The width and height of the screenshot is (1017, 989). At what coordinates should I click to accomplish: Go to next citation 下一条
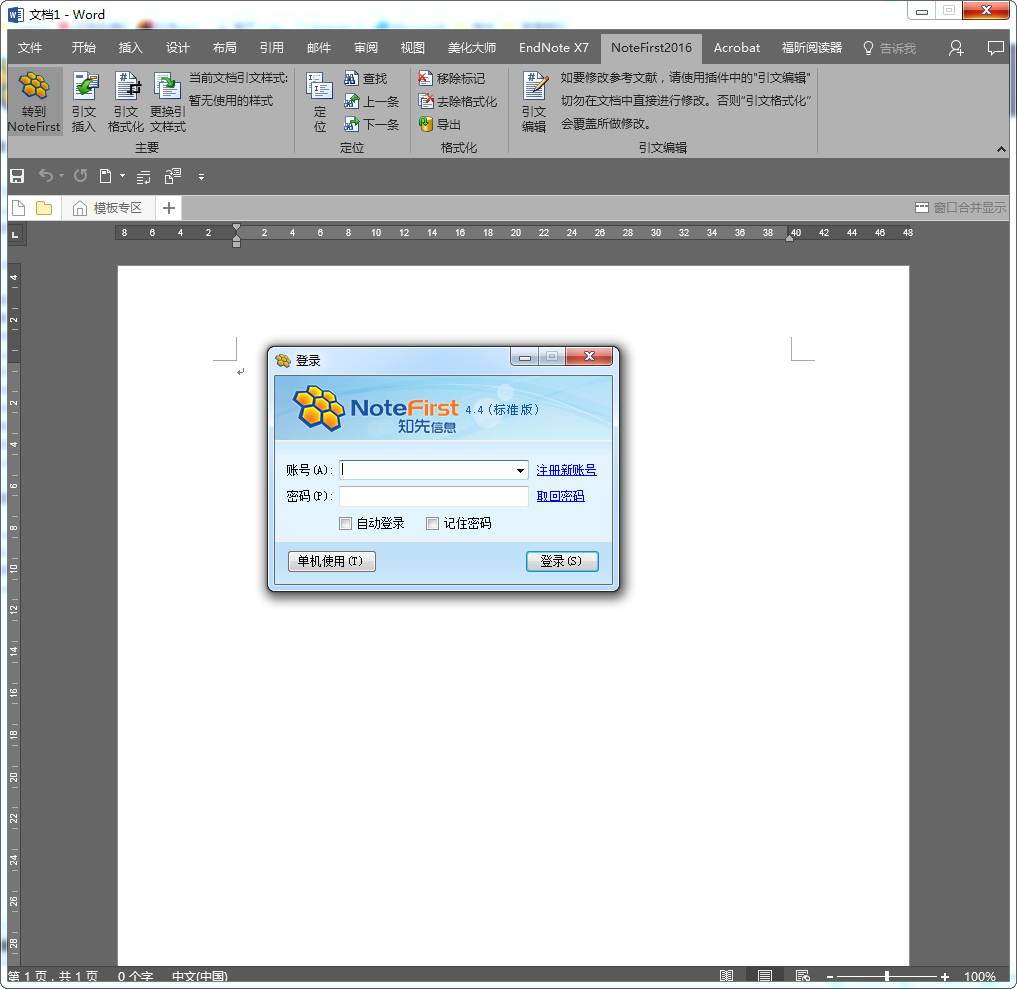tap(371, 125)
